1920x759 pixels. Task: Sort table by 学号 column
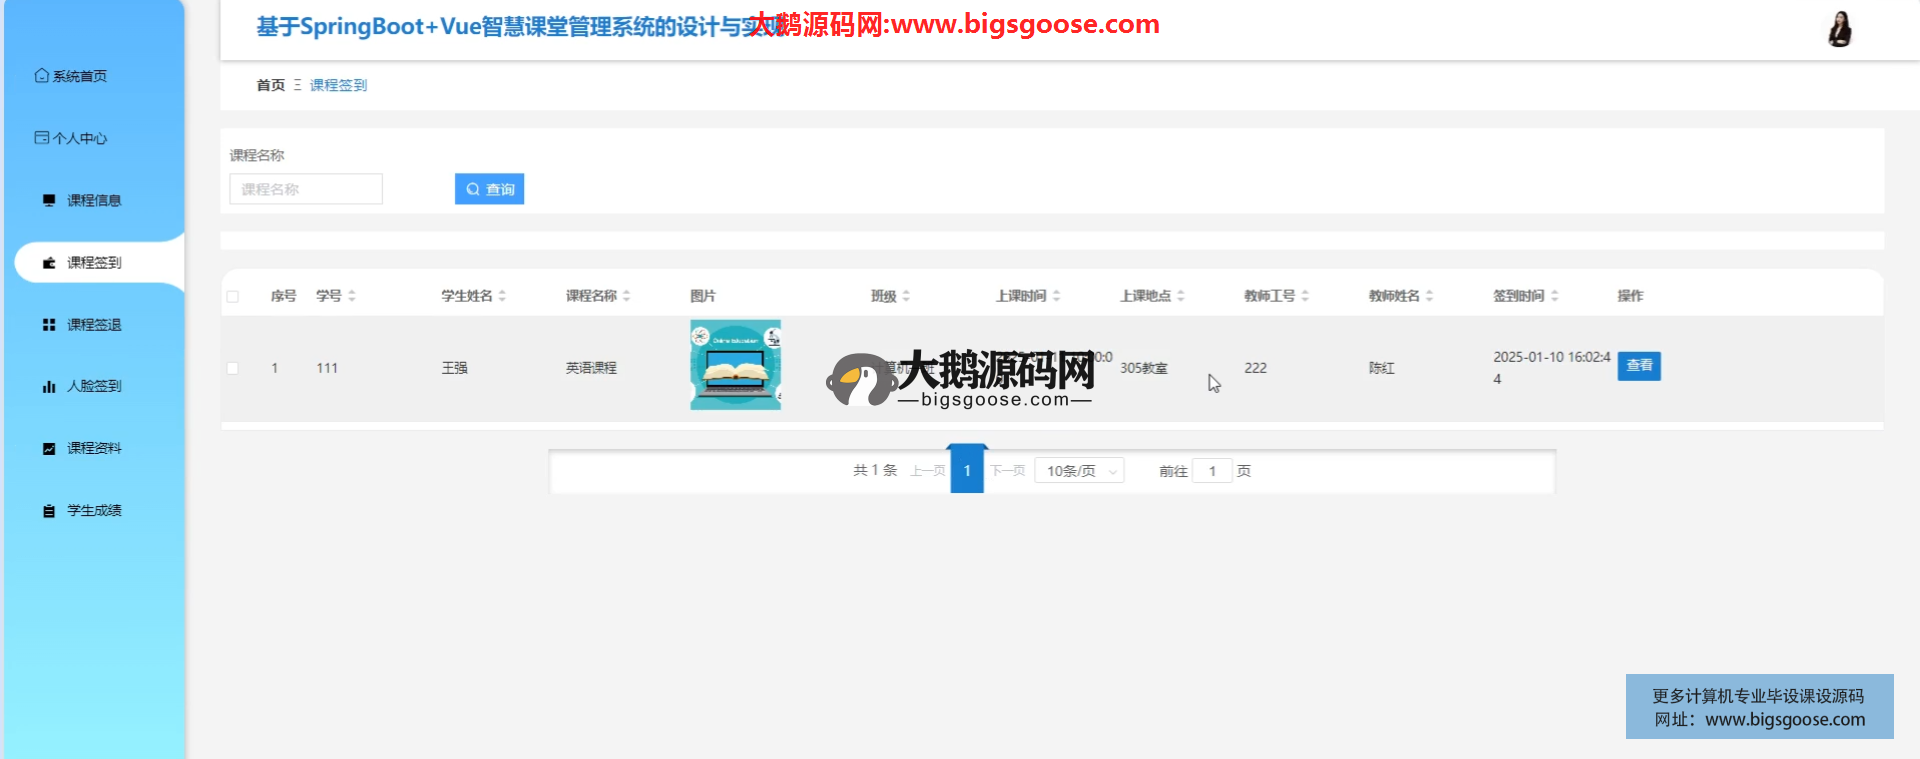pyautogui.click(x=351, y=296)
